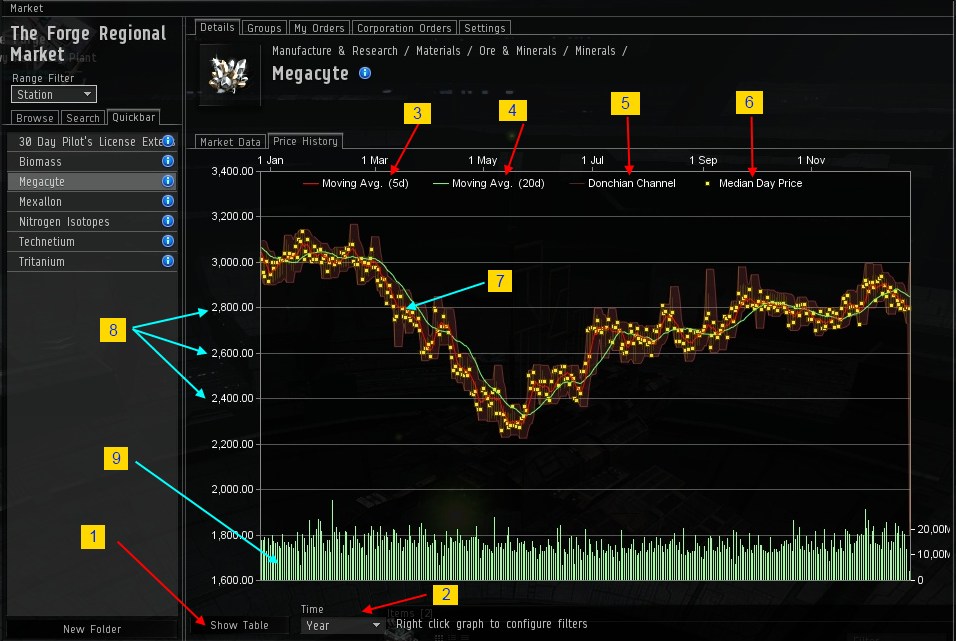Select the Price History tab
The image size is (956, 641).
point(305,141)
